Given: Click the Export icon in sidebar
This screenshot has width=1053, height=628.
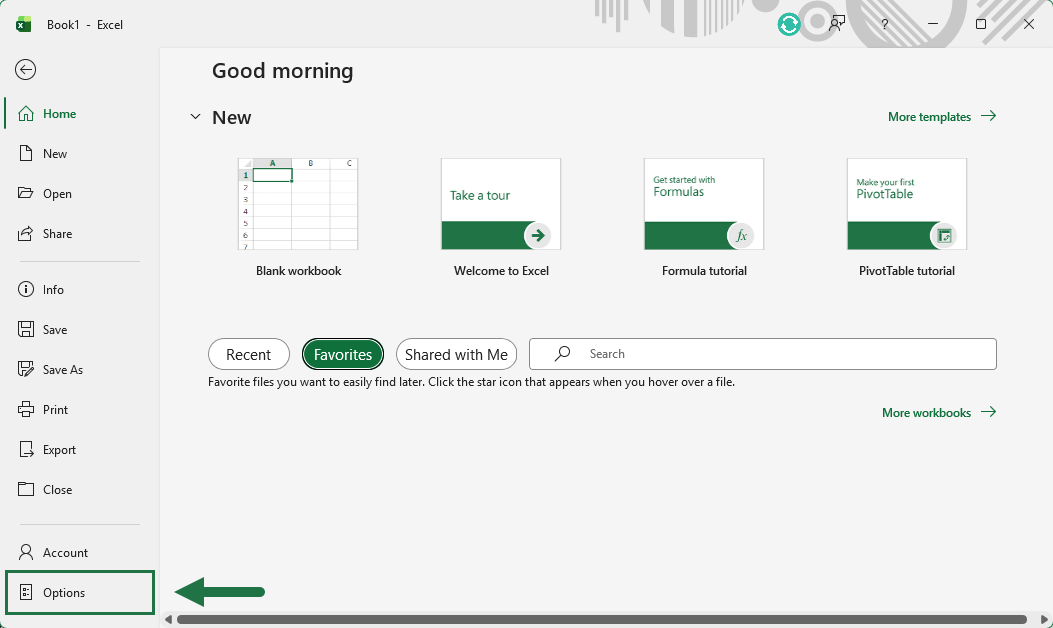Looking at the screenshot, I should (x=26, y=449).
